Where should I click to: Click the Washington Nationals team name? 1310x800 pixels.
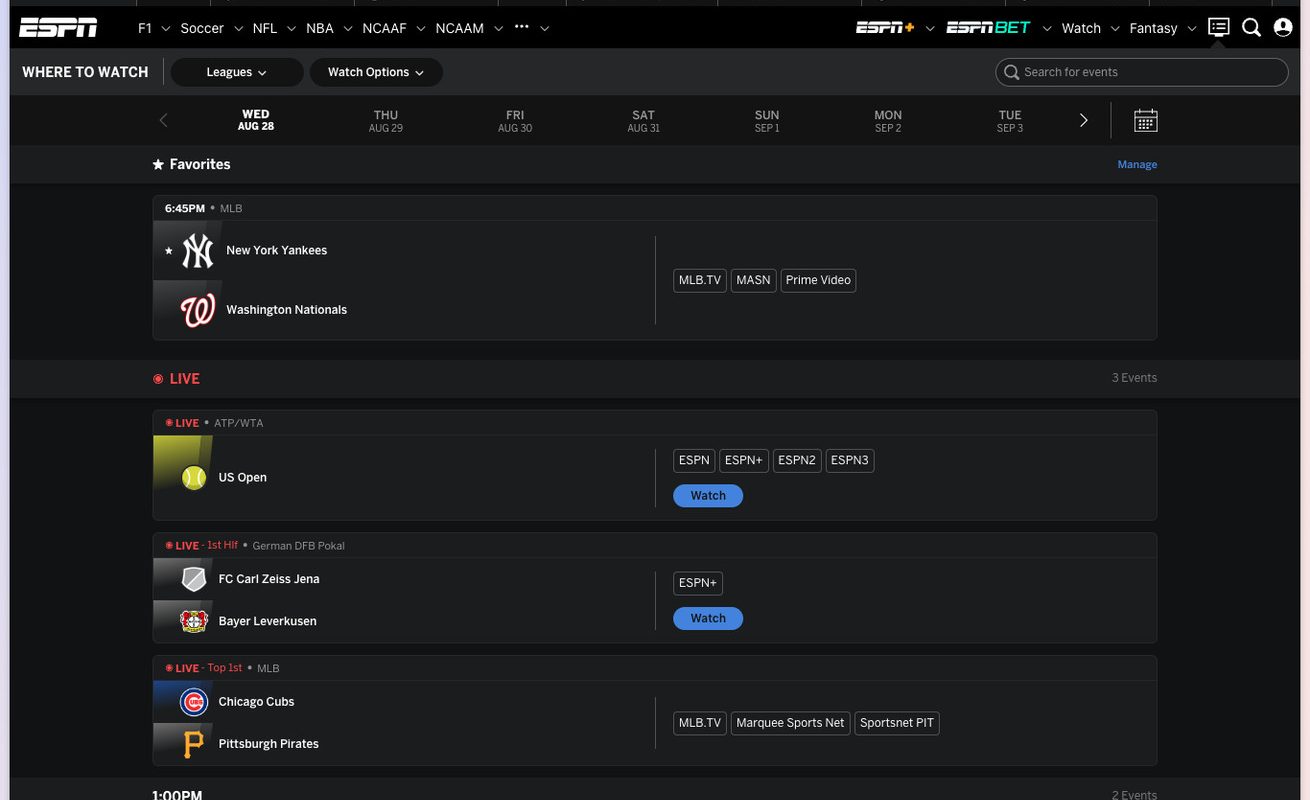pos(287,310)
